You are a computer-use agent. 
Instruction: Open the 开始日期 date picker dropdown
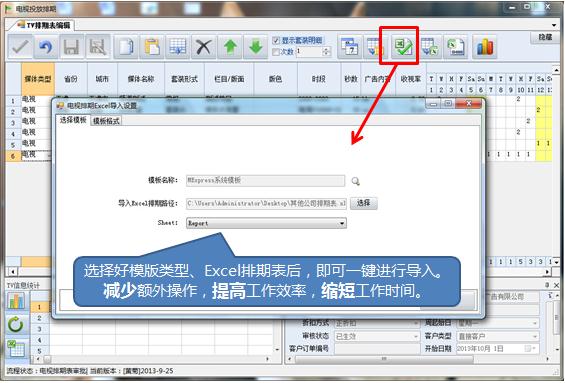coord(534,349)
